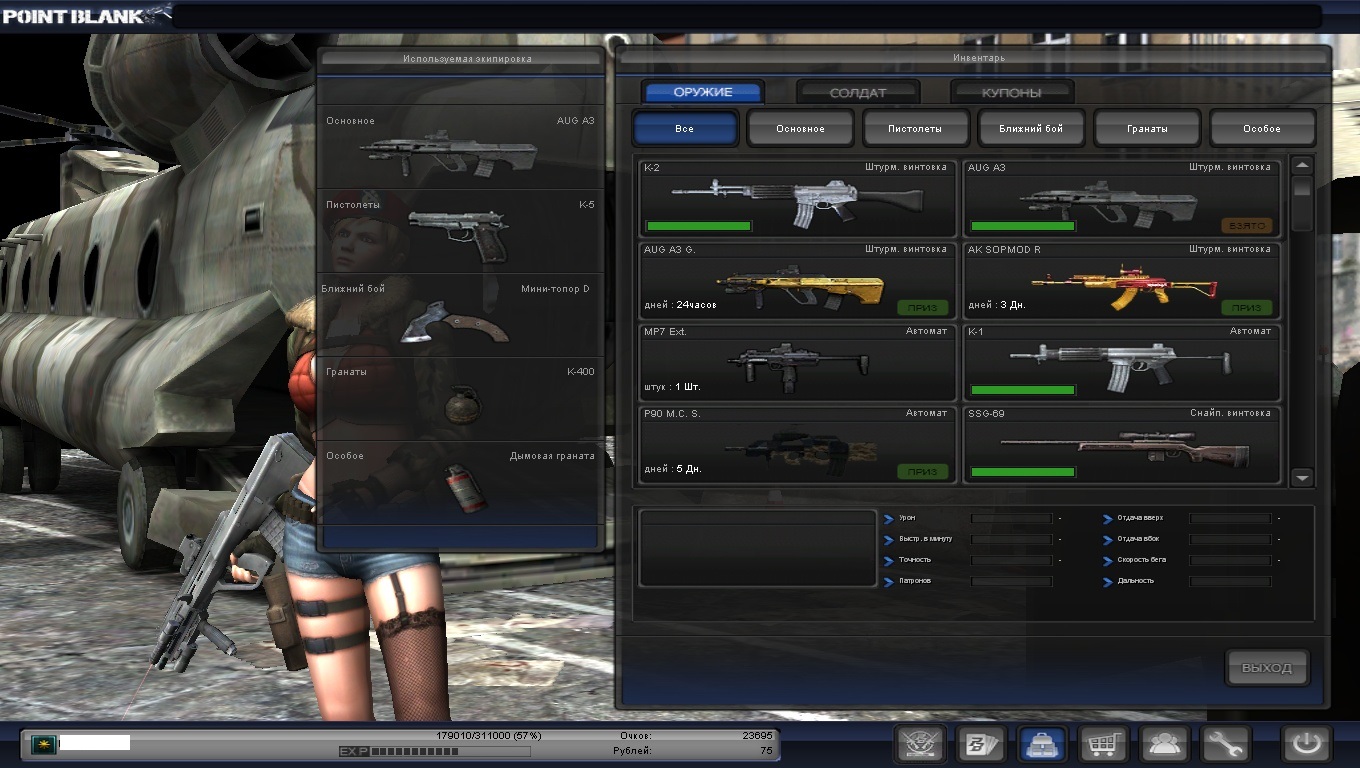This screenshot has width=1360, height=768.
Task: Click the ПРИЗ badge on AK SOPMOD R
Action: (x=1246, y=308)
